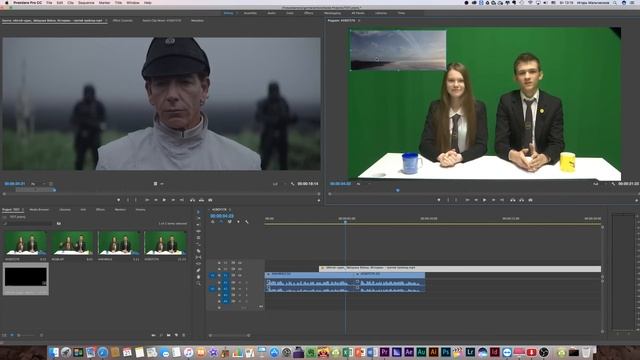The height and width of the screenshot is (360, 640).
Task: Open Program panel menu
Action: coord(359,20)
